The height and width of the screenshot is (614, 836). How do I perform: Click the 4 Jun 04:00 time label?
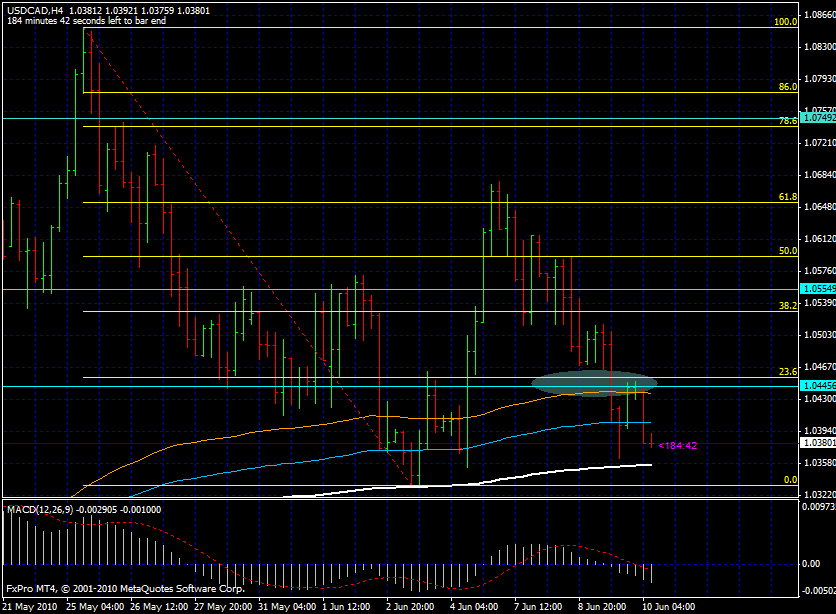click(x=474, y=607)
